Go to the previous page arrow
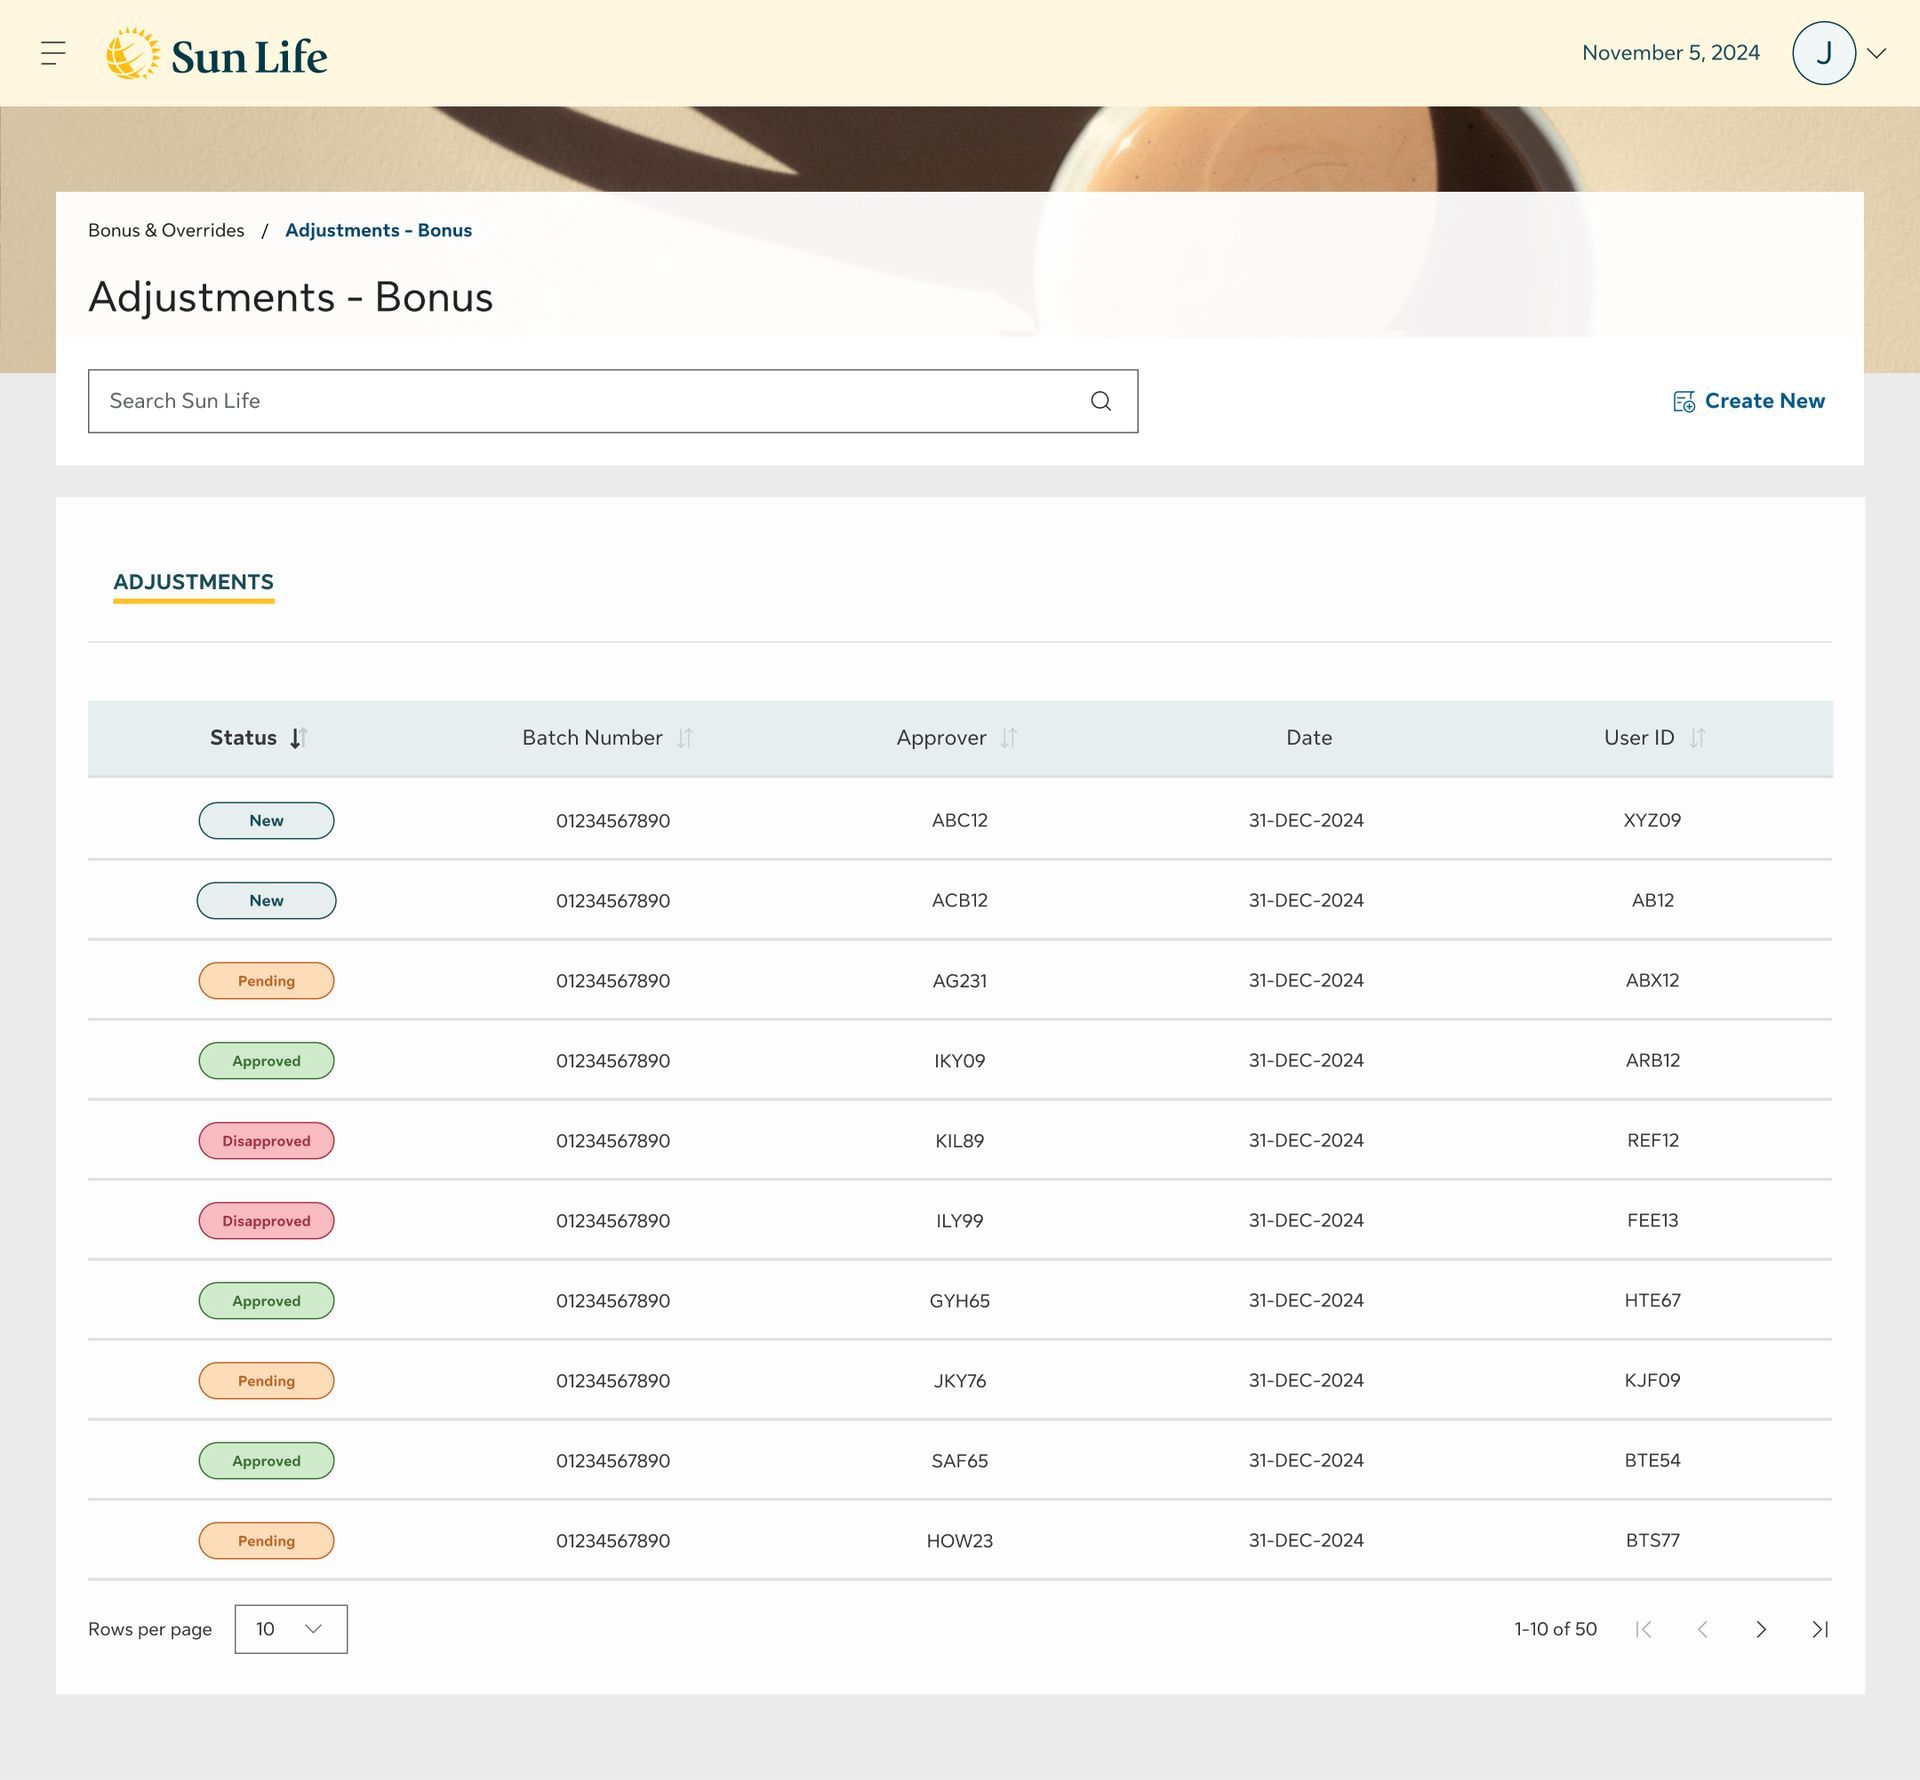 (1702, 1629)
